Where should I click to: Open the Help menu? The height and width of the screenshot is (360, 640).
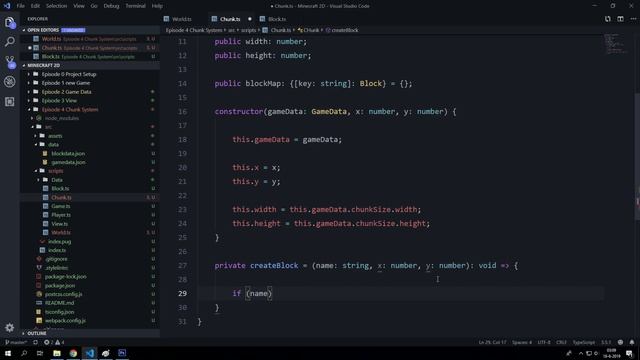coord(157,6)
